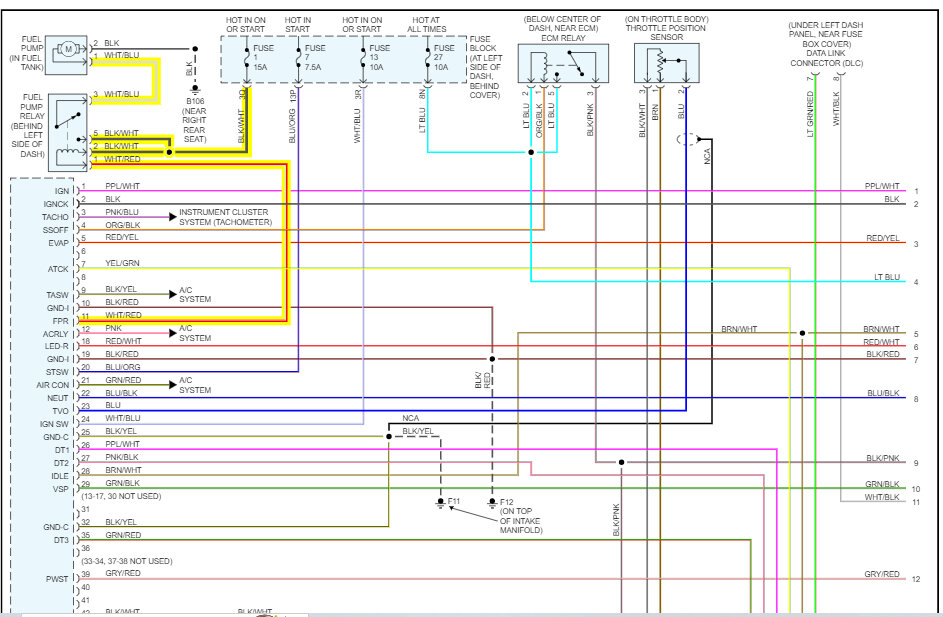Click the EVAP pin label
943x617 pixels.
click(59, 243)
